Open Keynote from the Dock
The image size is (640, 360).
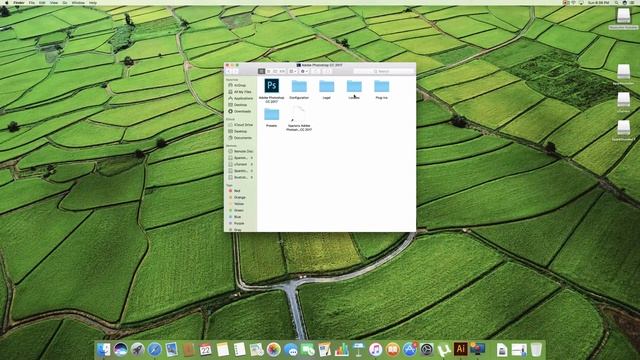point(358,349)
